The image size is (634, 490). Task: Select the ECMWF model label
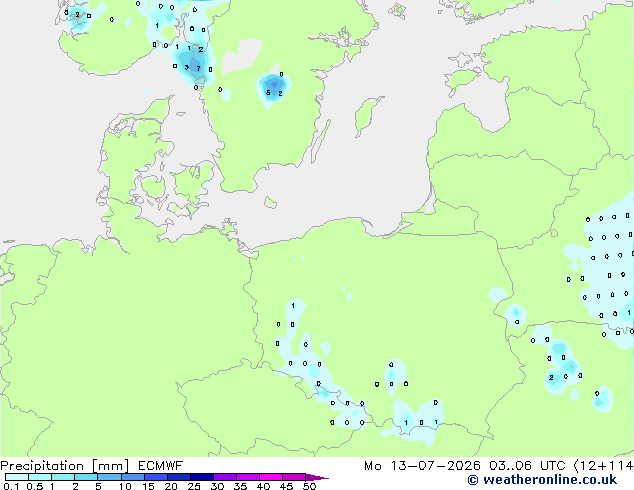tap(161, 466)
